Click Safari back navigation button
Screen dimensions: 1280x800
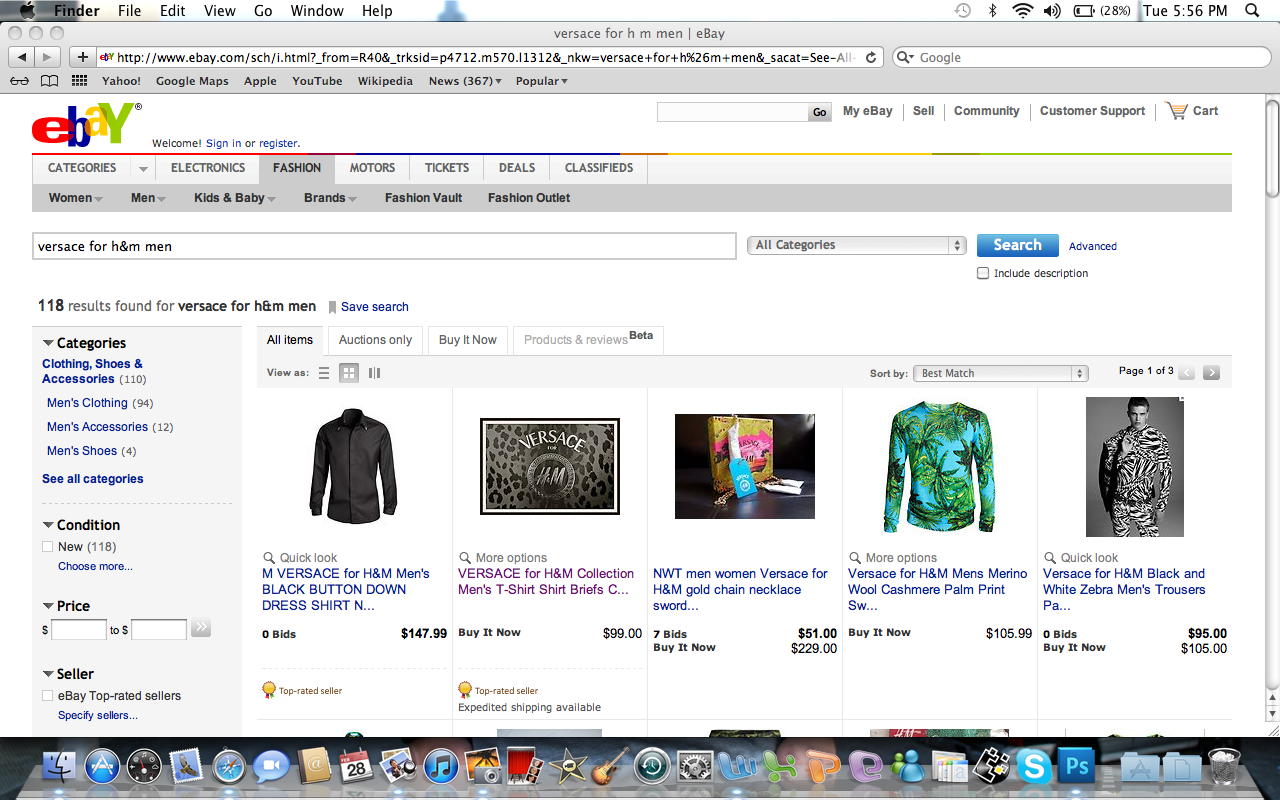[x=22, y=57]
